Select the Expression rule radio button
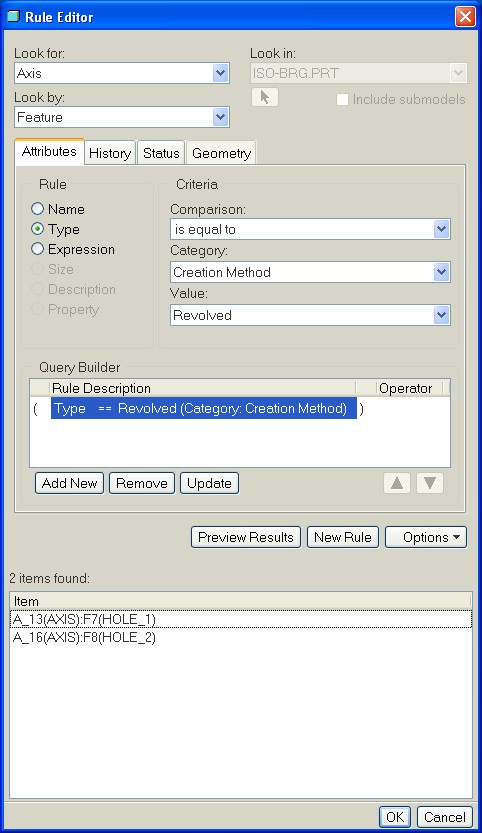The image size is (482, 833). click(37, 249)
